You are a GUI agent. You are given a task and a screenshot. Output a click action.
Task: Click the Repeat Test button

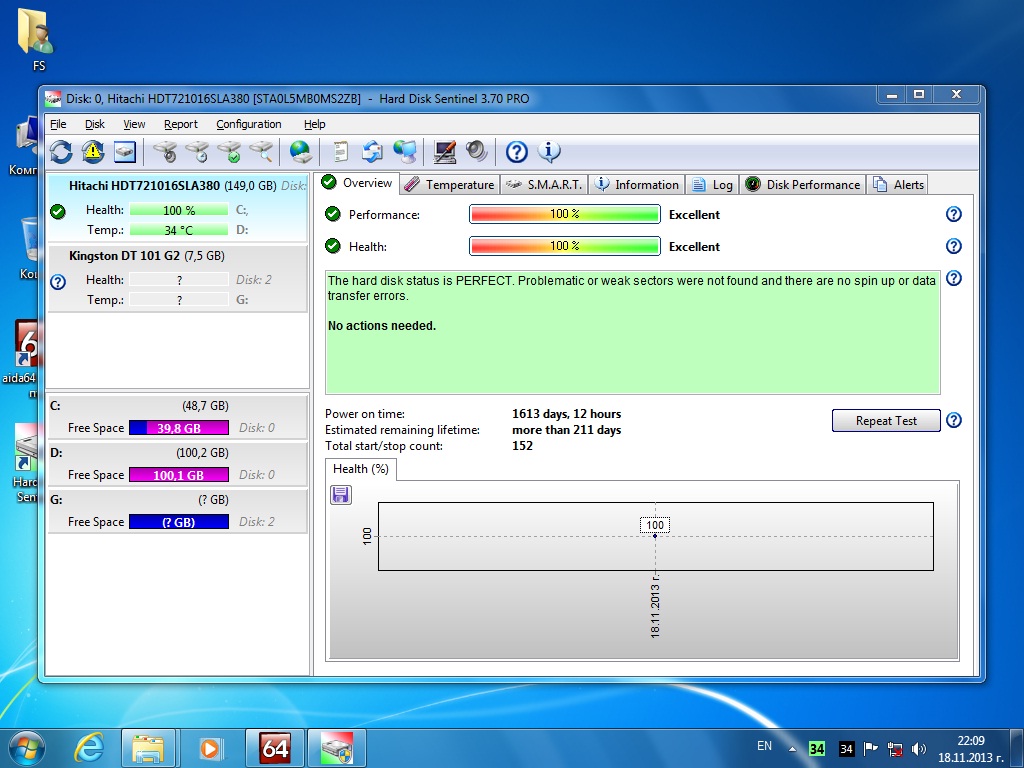pyautogui.click(x=886, y=421)
